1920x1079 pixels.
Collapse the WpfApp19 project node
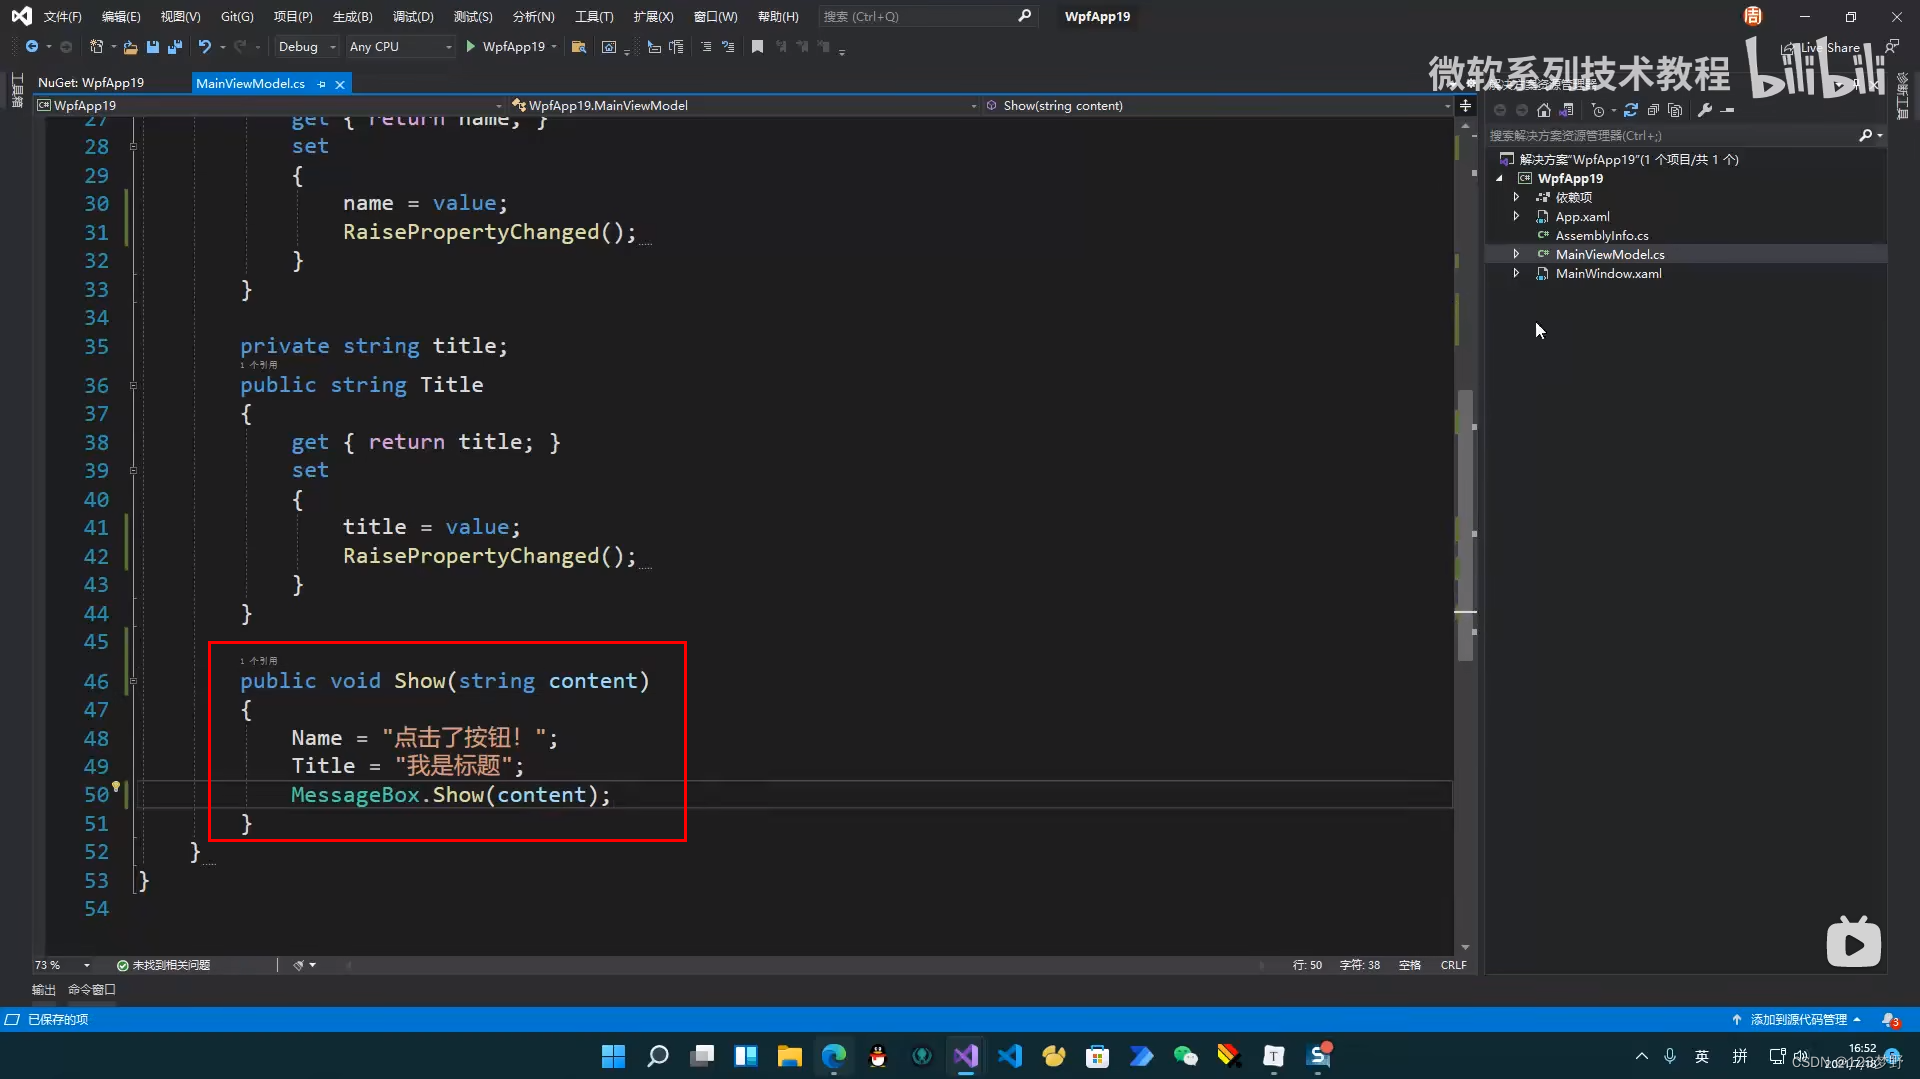tap(1499, 178)
